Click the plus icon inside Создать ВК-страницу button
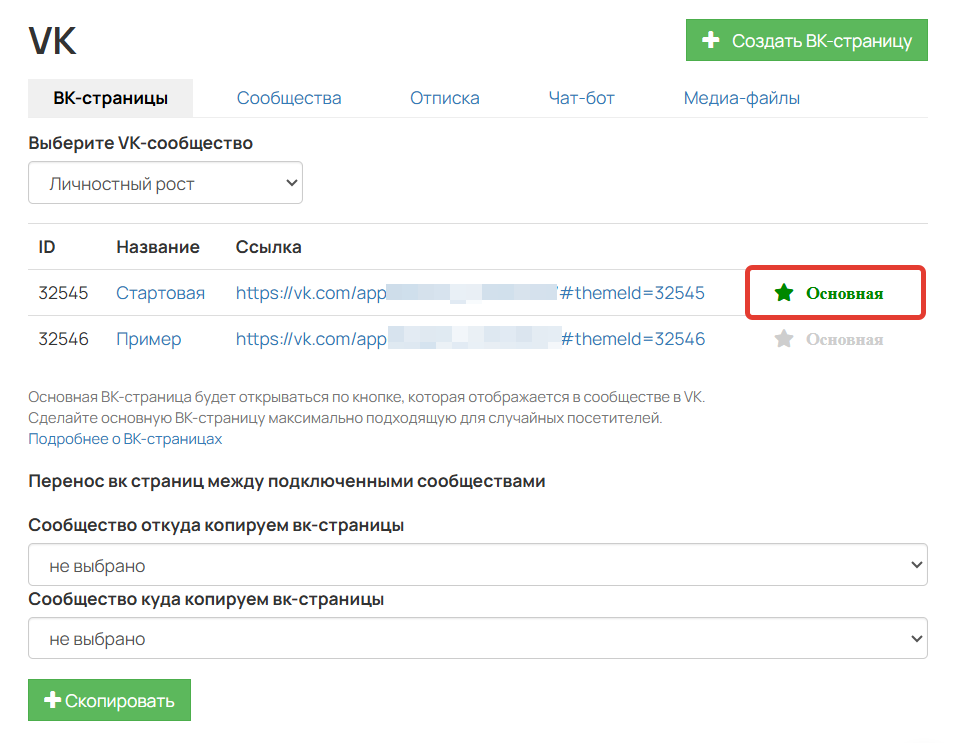 709,40
